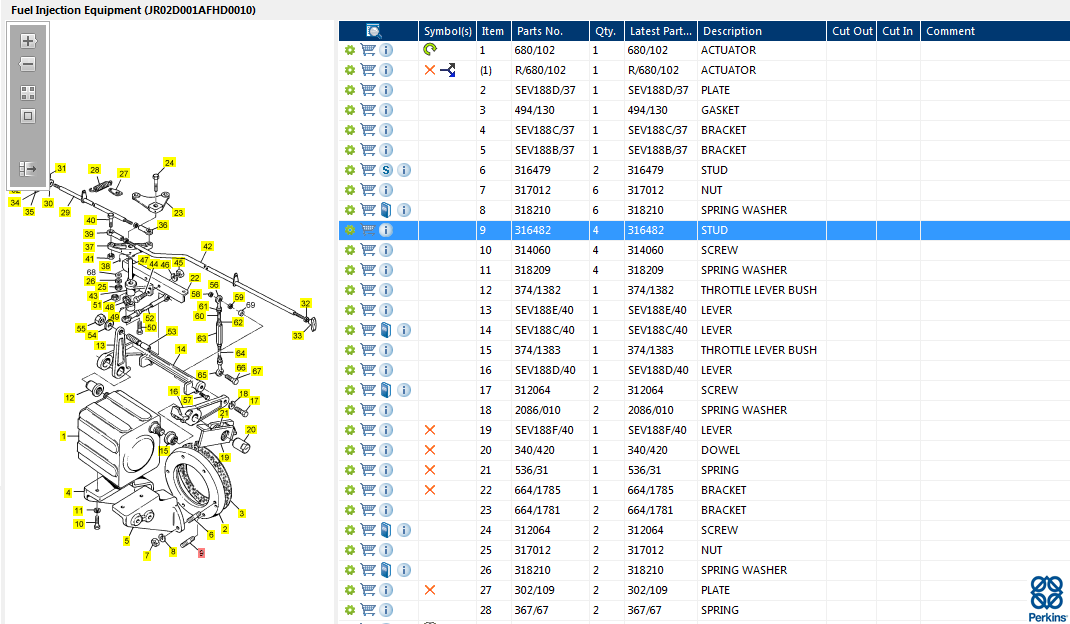Open book icon for LEVER SEV188C/40
This screenshot has width=1070, height=624.
(x=386, y=330)
